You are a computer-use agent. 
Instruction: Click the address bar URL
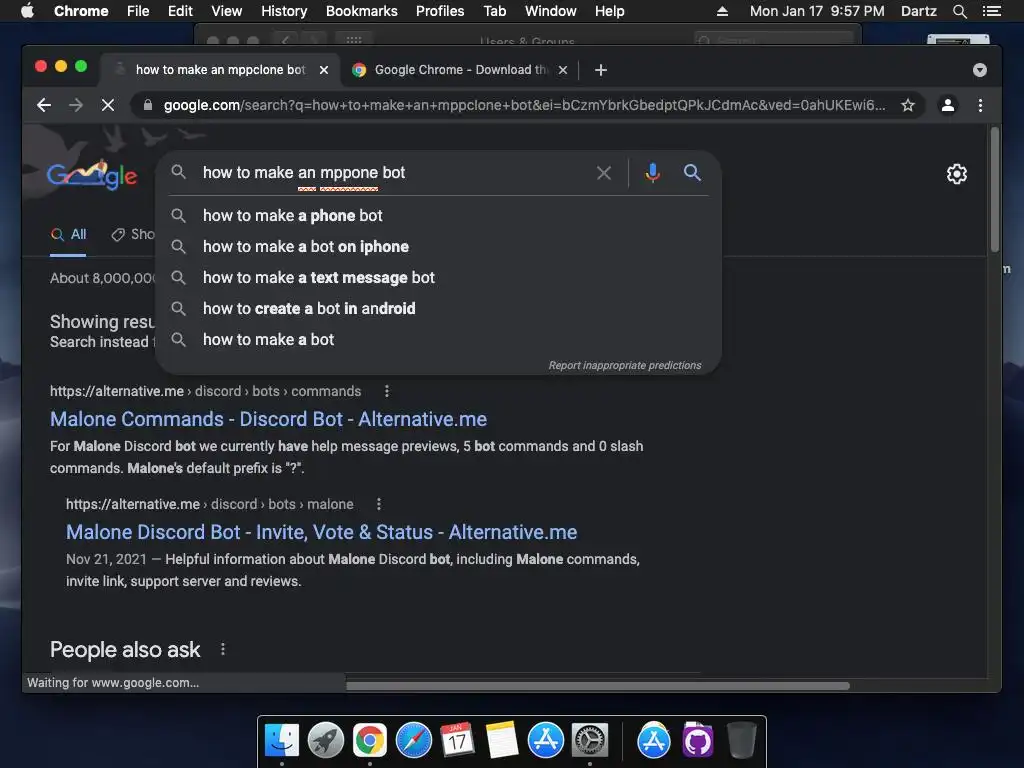524,105
